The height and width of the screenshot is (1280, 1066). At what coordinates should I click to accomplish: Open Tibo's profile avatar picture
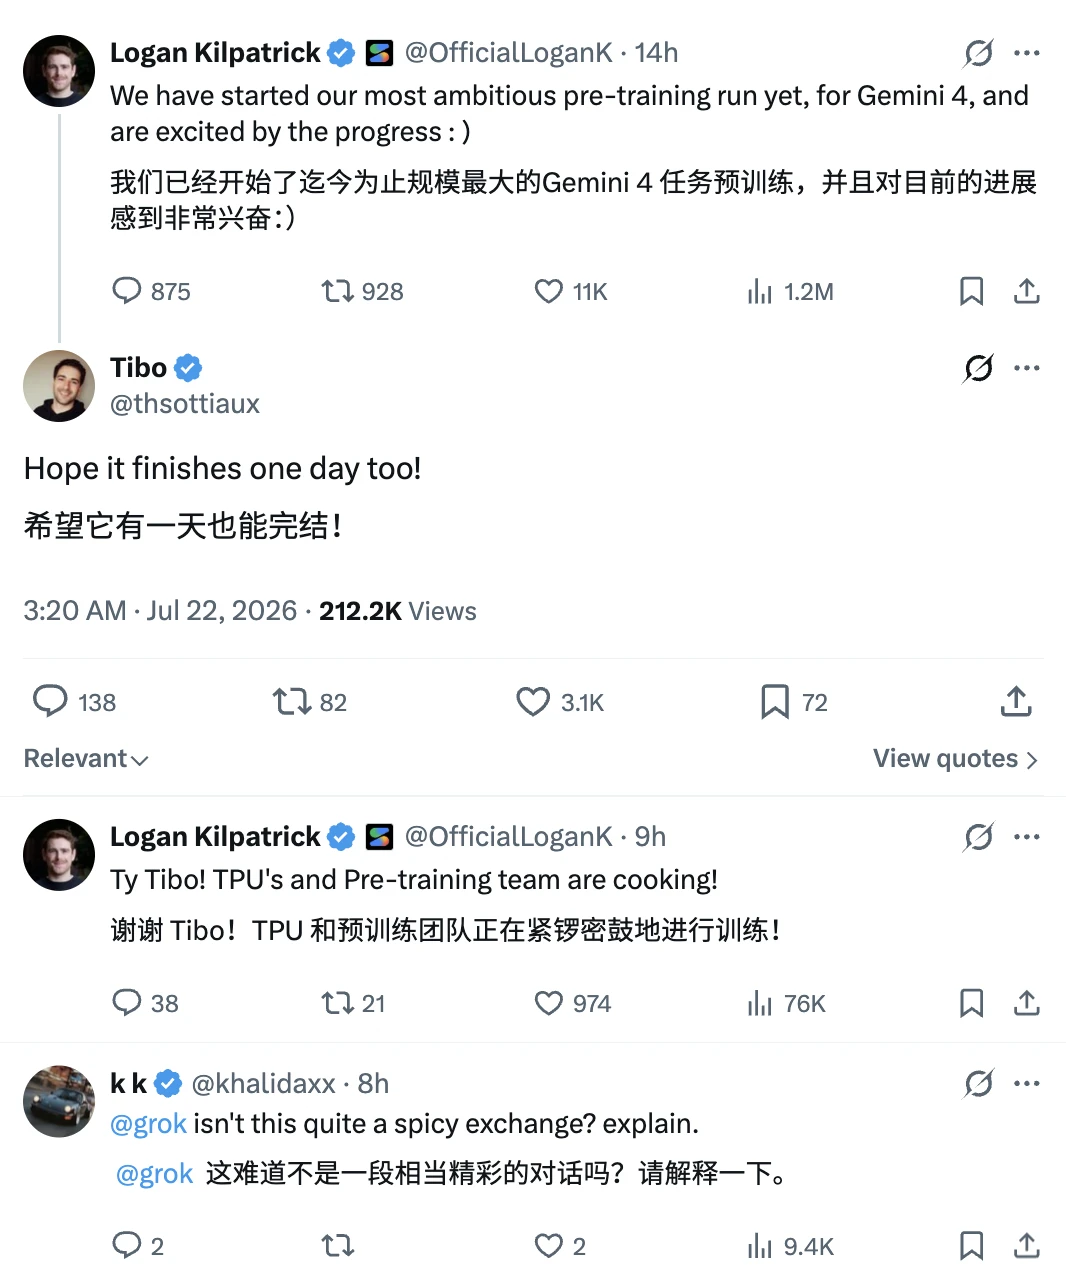coord(59,386)
